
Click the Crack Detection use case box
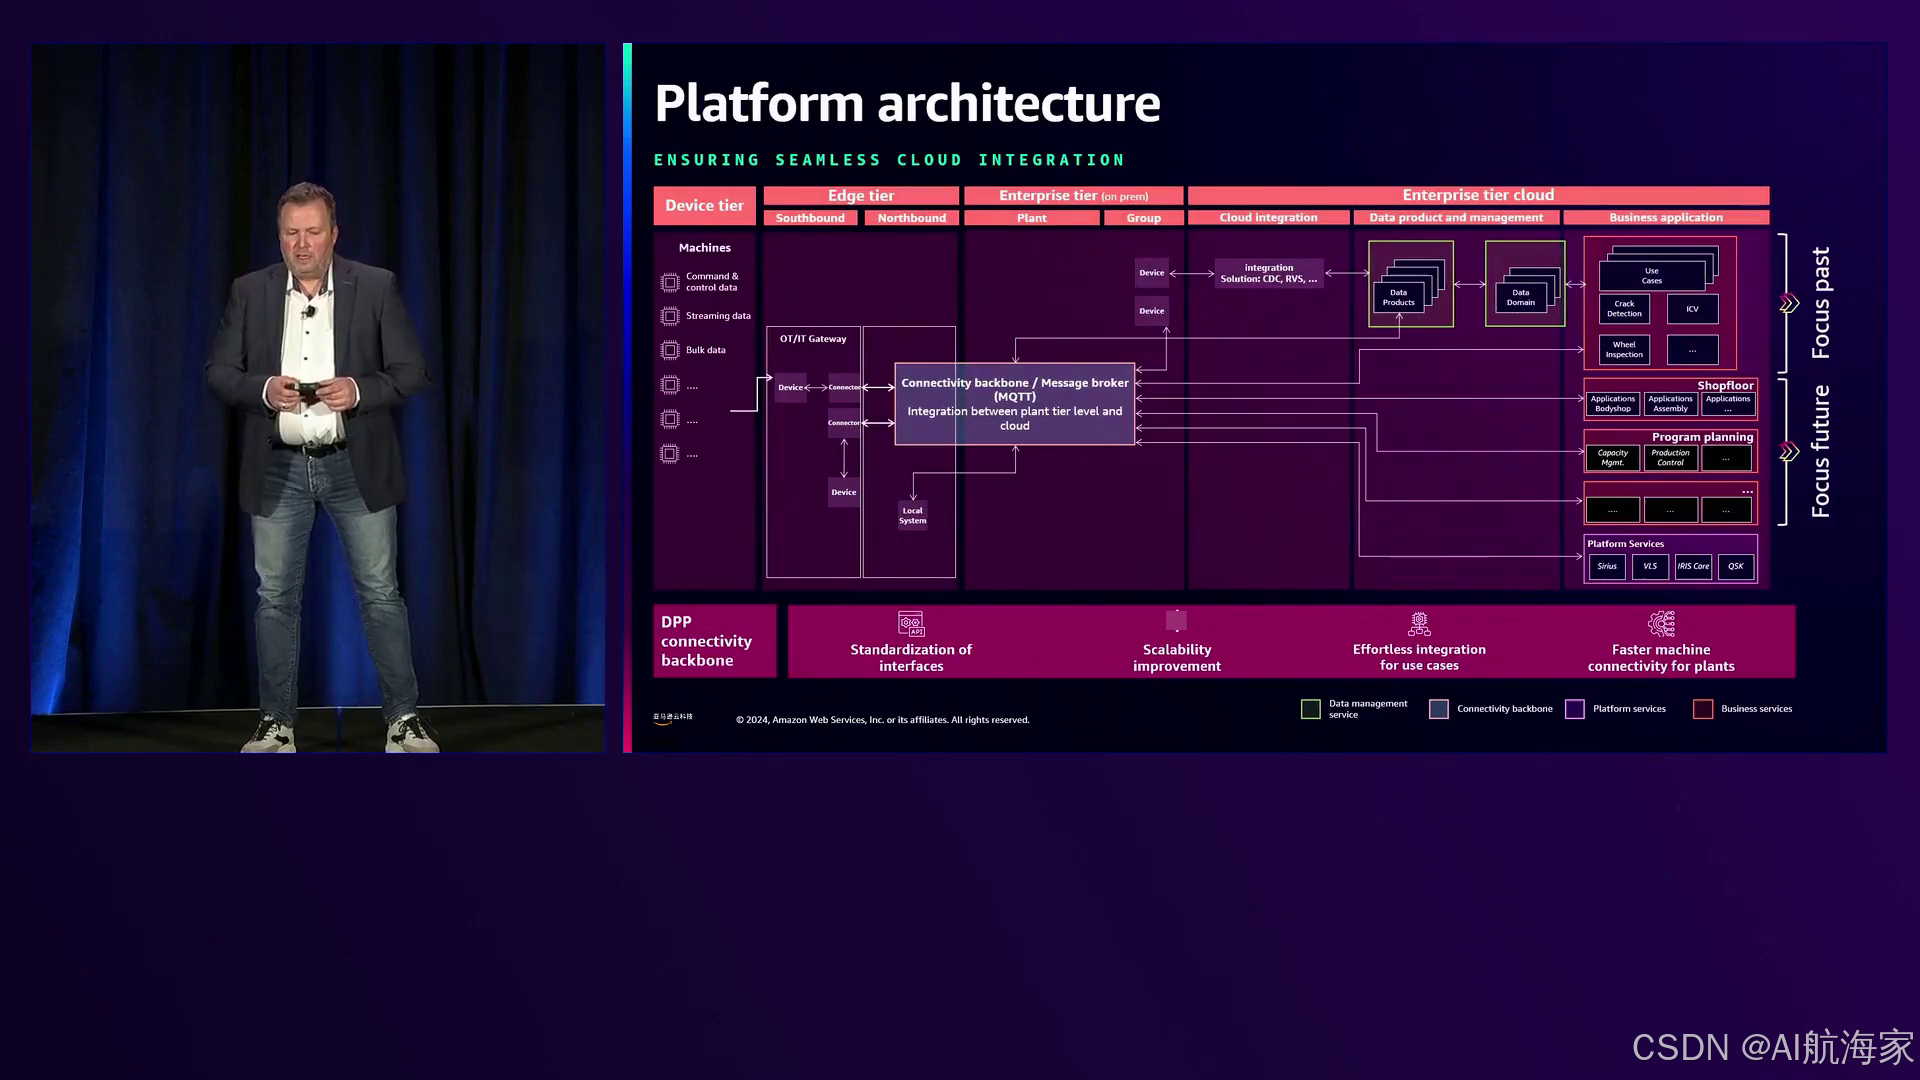pyautogui.click(x=1624, y=309)
